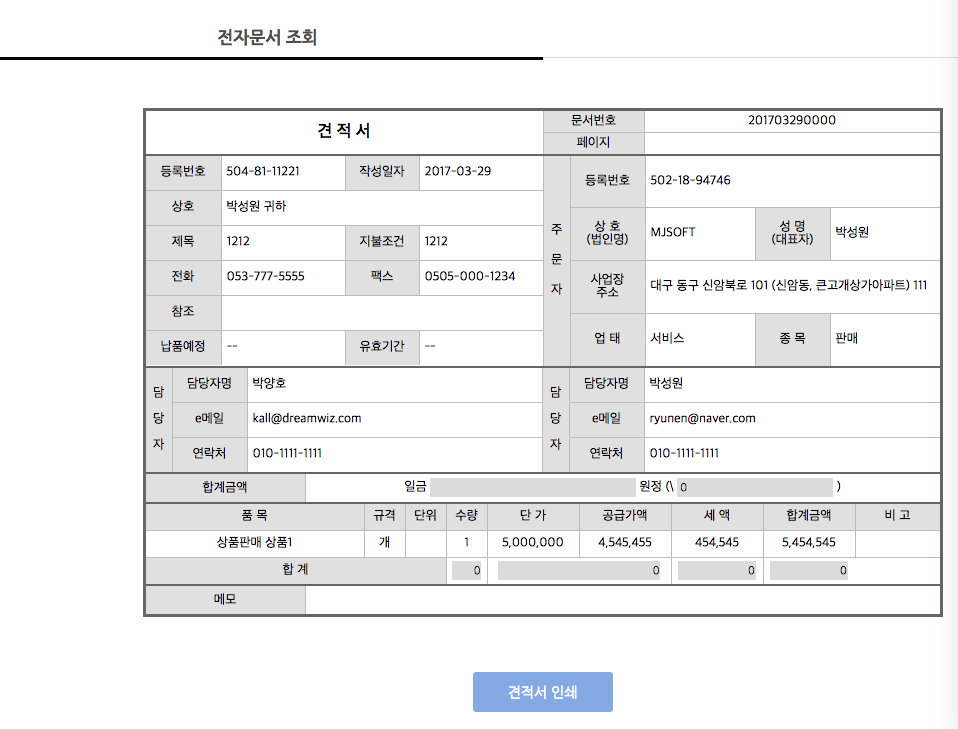The height and width of the screenshot is (729, 958).
Task: Select phone number 053-777-5555
Action: tap(265, 276)
